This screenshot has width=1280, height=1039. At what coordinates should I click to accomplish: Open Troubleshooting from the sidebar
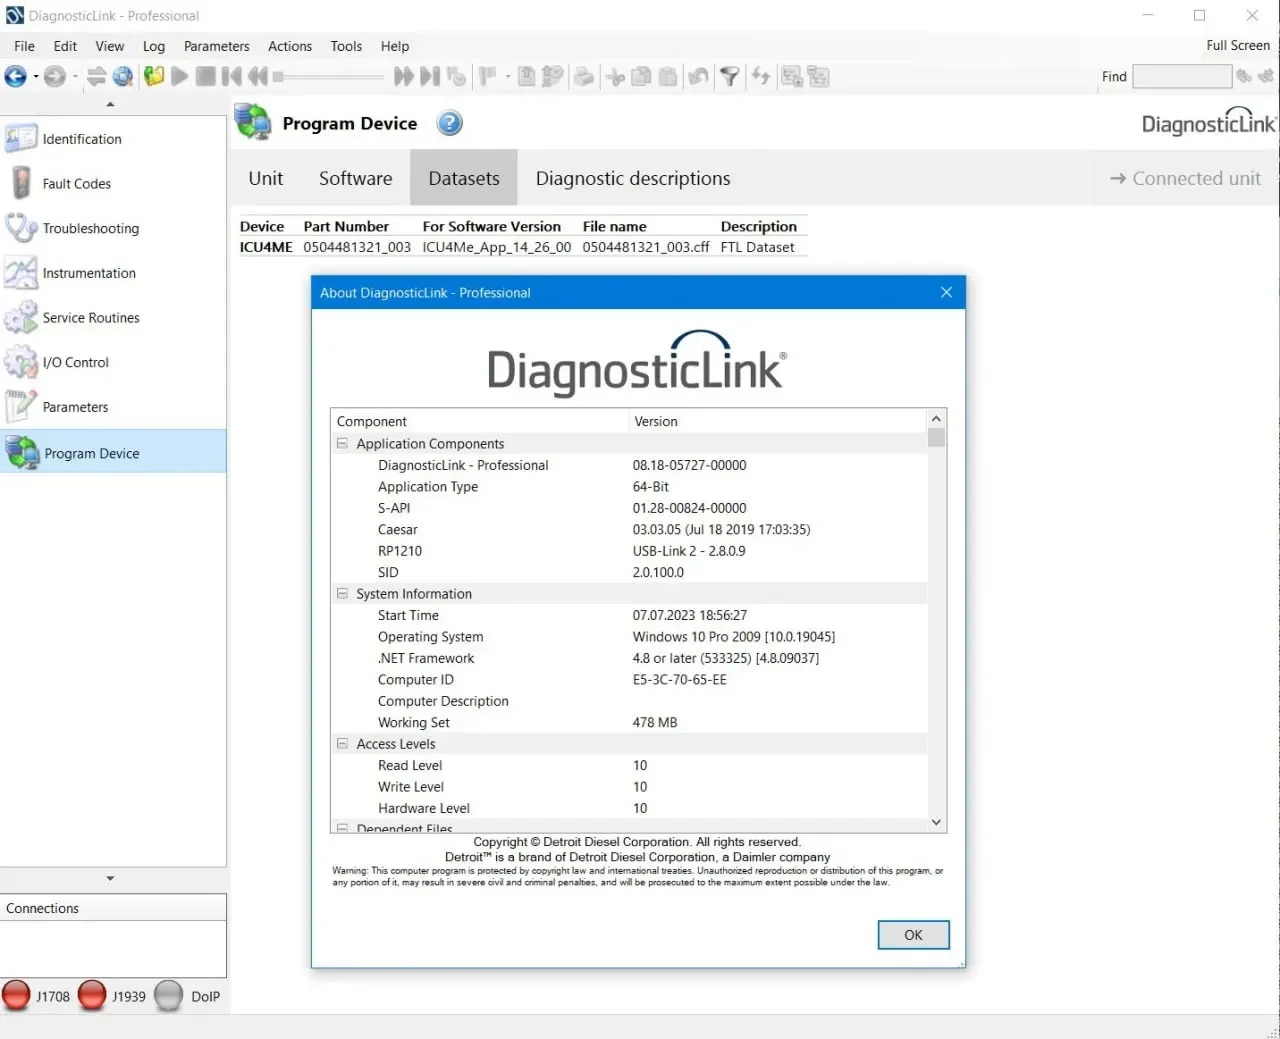[90, 228]
